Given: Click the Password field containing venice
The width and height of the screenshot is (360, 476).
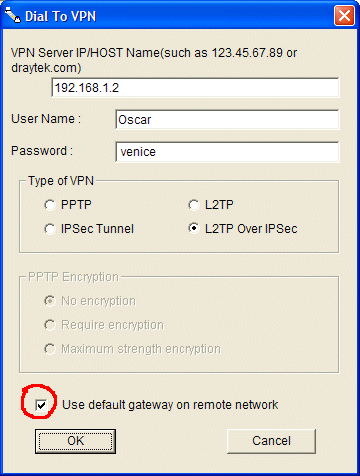Looking at the screenshot, I should pos(227,152).
